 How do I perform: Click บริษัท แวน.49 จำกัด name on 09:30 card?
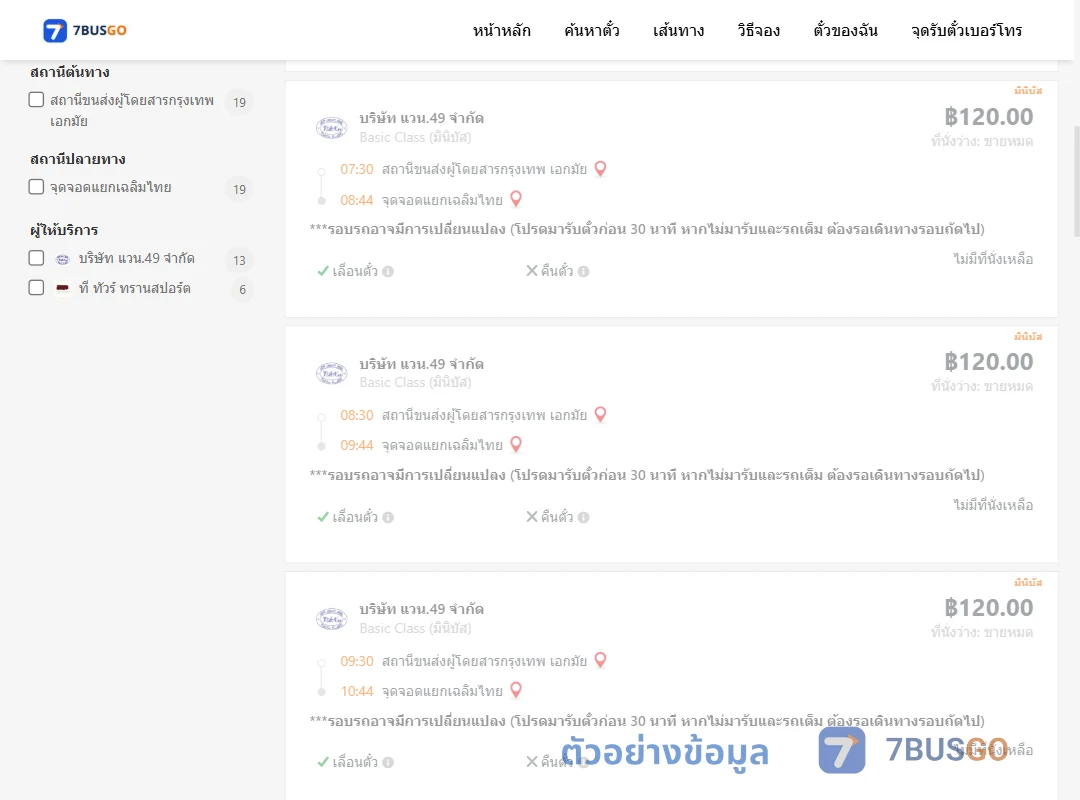(x=422, y=609)
